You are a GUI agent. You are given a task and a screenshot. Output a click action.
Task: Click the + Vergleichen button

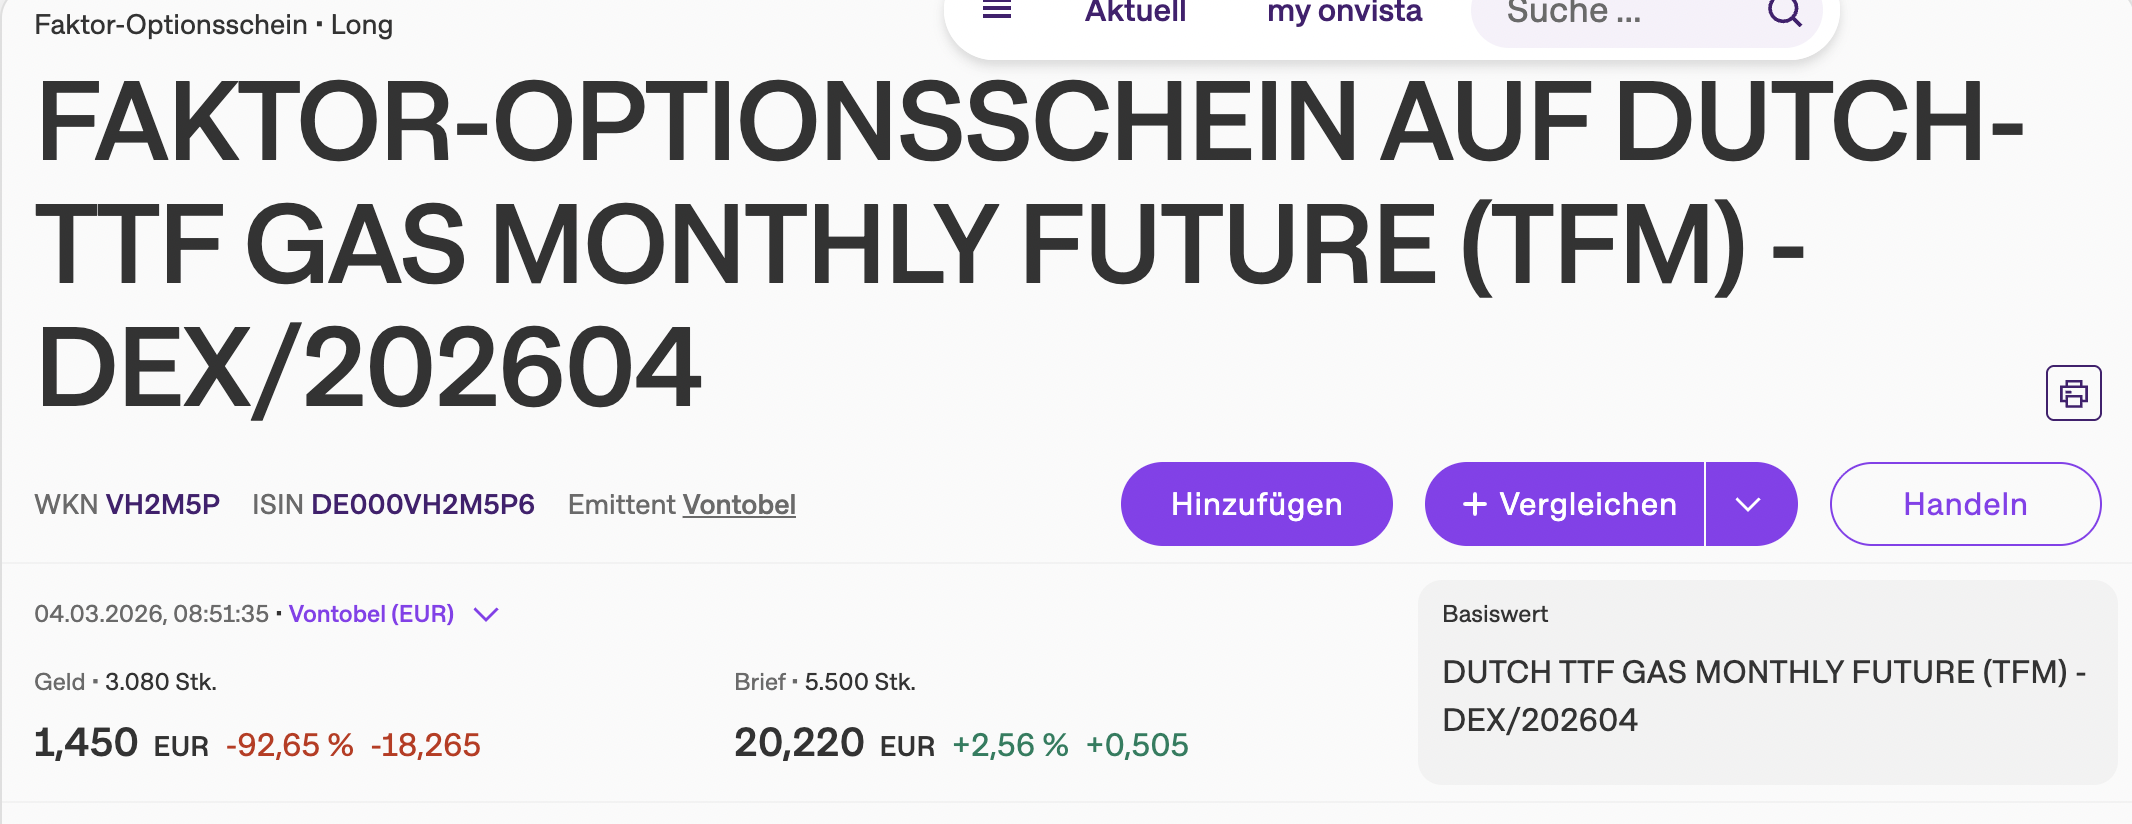(1567, 504)
